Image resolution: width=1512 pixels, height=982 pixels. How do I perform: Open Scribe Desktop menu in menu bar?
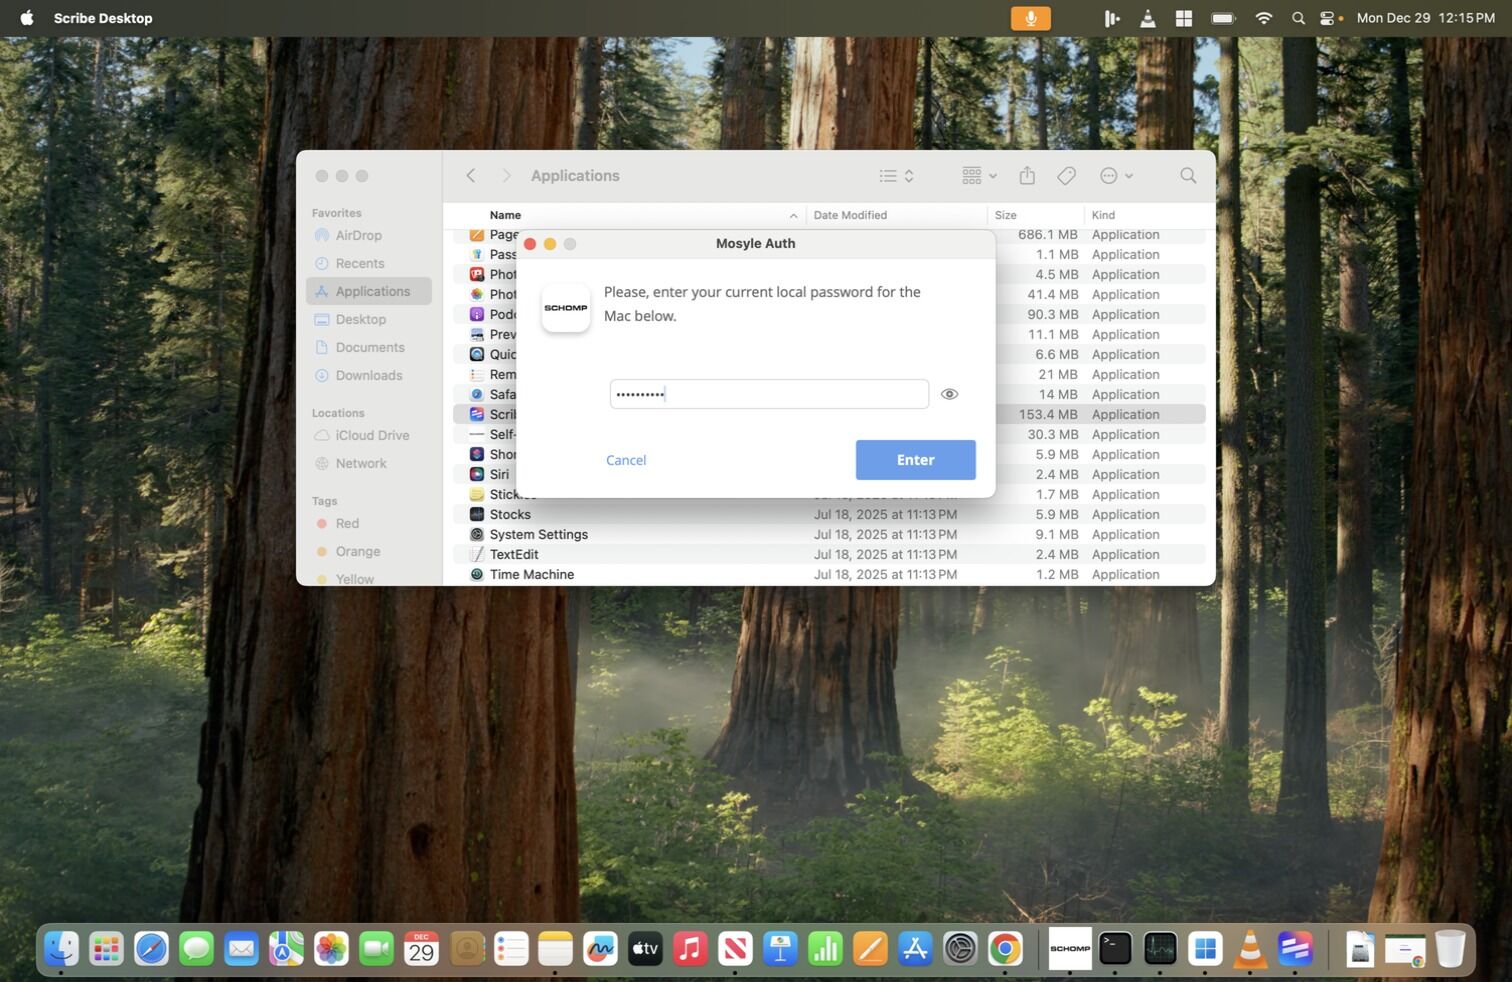click(103, 18)
